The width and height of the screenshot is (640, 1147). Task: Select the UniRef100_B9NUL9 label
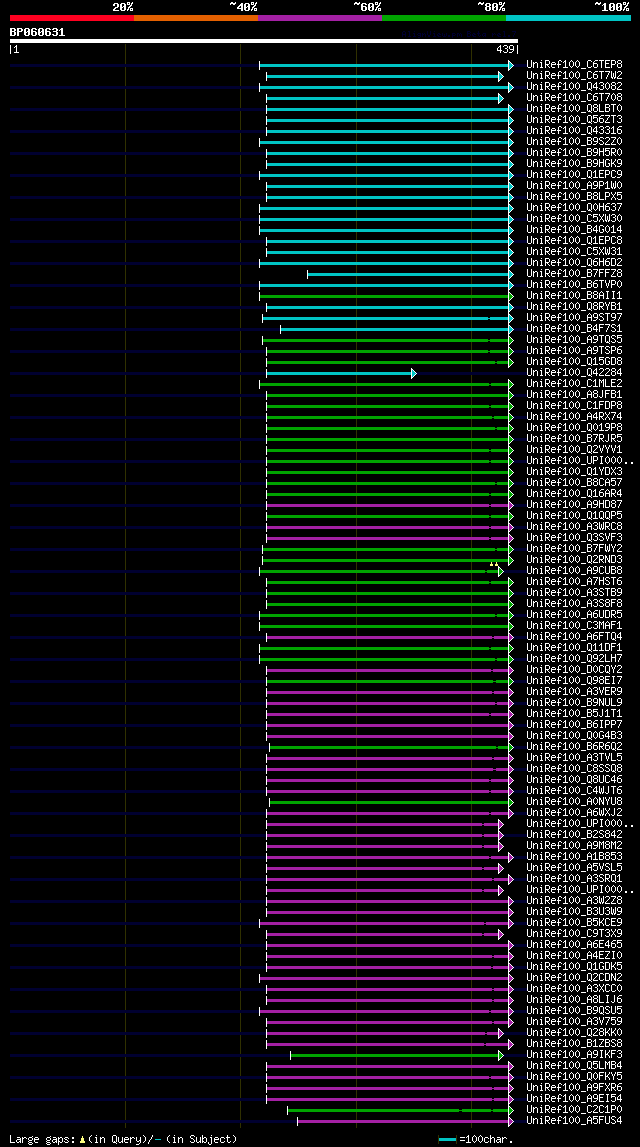574,703
